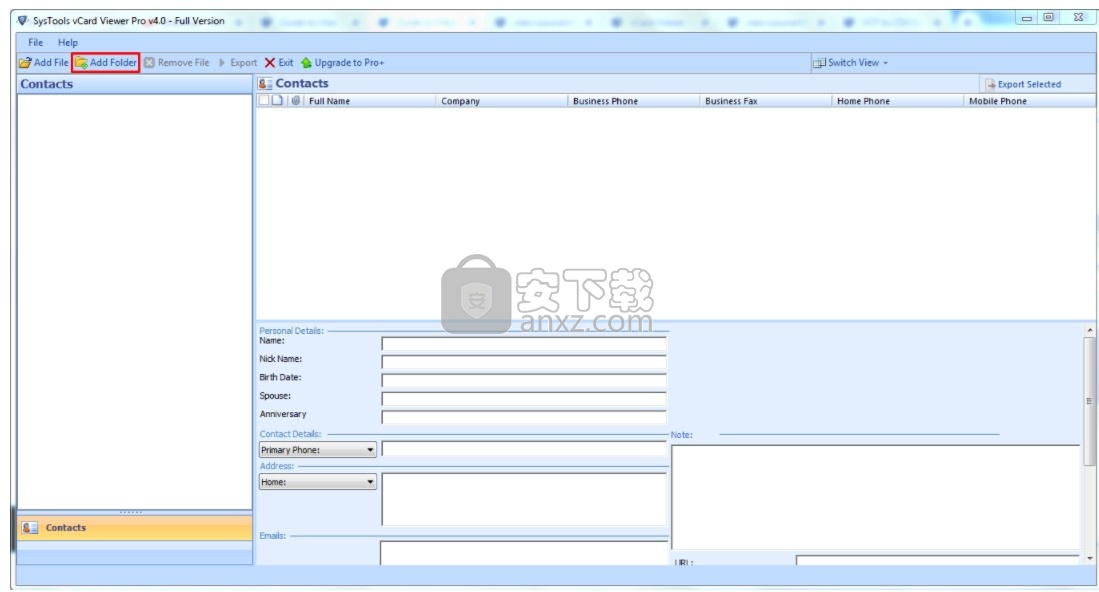Open the Home address type dropdown

[318, 482]
